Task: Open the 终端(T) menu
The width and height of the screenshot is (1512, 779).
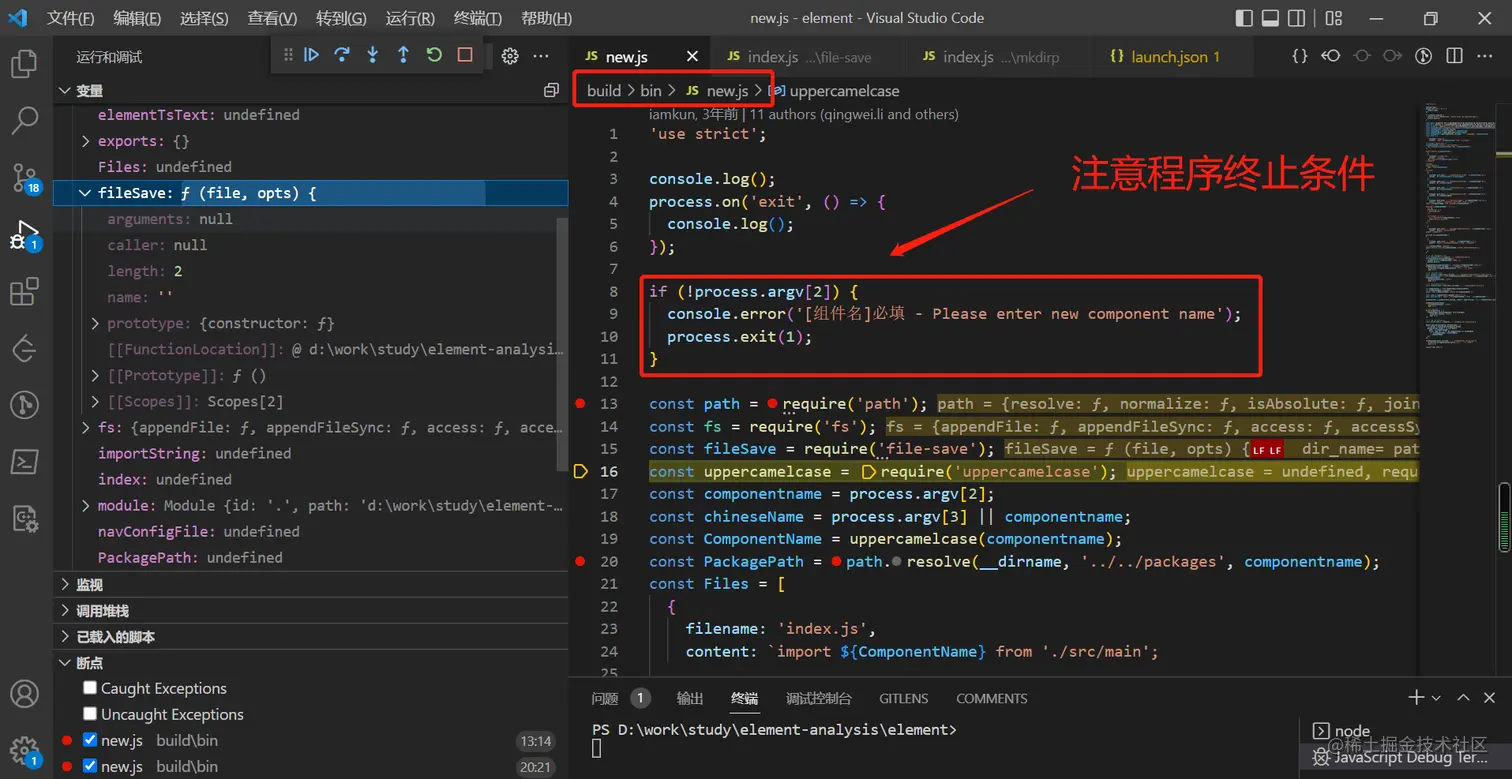Action: pos(478,18)
